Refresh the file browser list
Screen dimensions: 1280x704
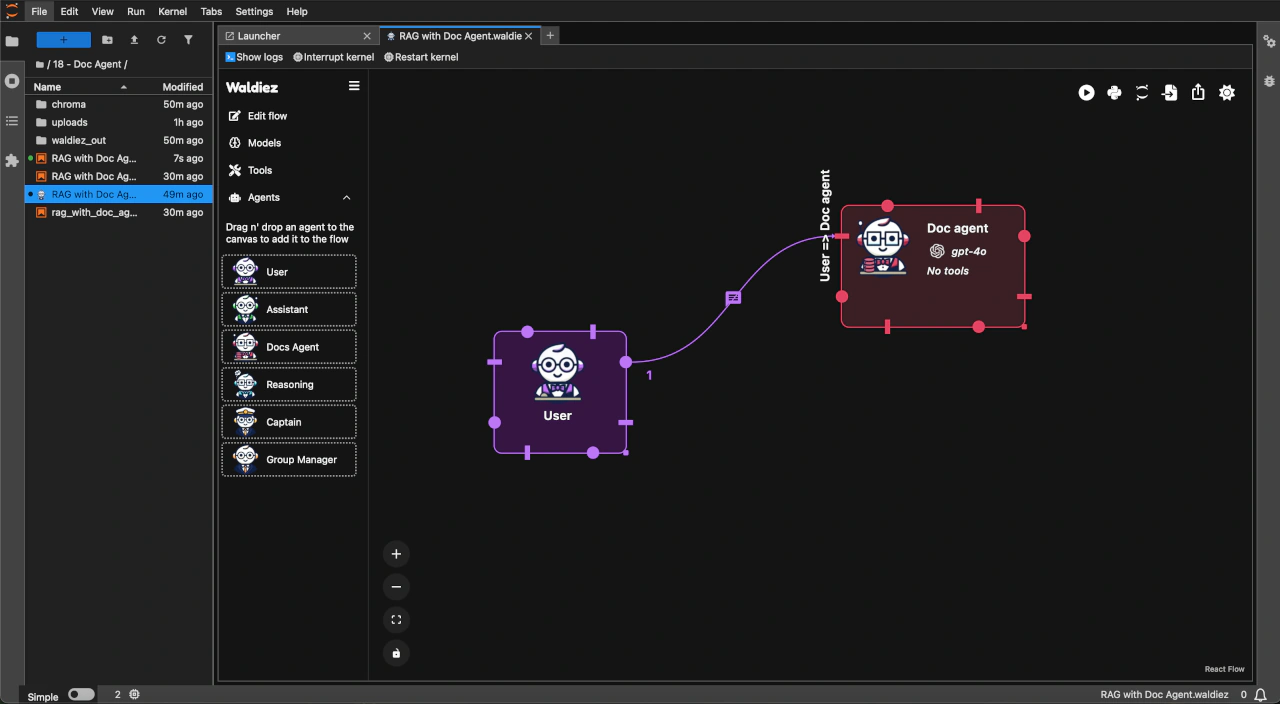161,40
